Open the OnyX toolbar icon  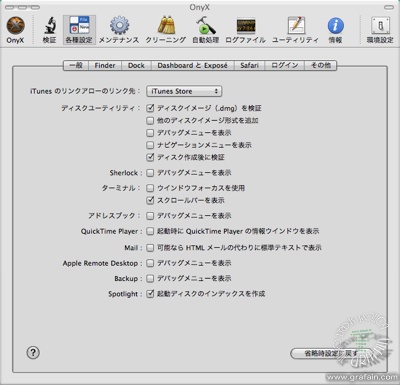point(15,30)
